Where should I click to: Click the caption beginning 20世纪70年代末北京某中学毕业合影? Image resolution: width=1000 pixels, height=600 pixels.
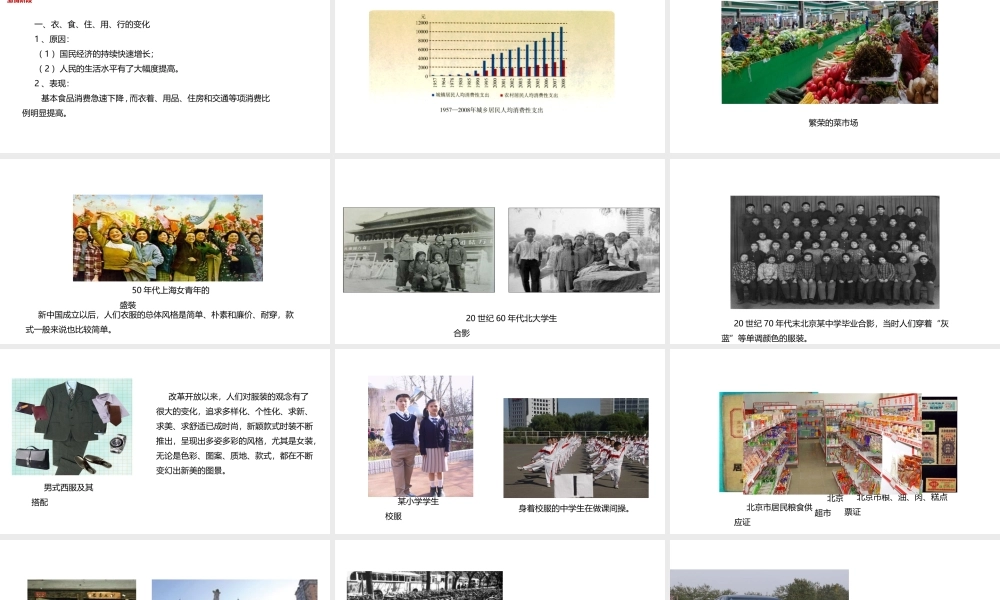tap(835, 331)
